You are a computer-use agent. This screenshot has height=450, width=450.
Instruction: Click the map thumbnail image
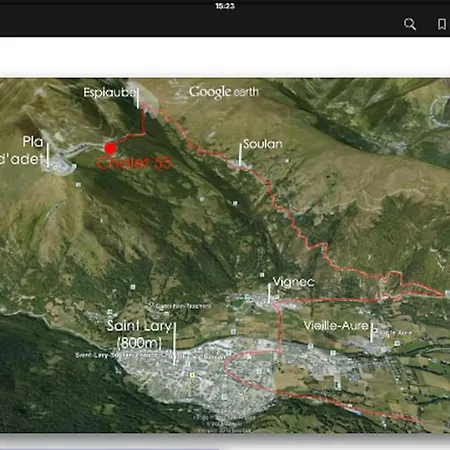225,256
